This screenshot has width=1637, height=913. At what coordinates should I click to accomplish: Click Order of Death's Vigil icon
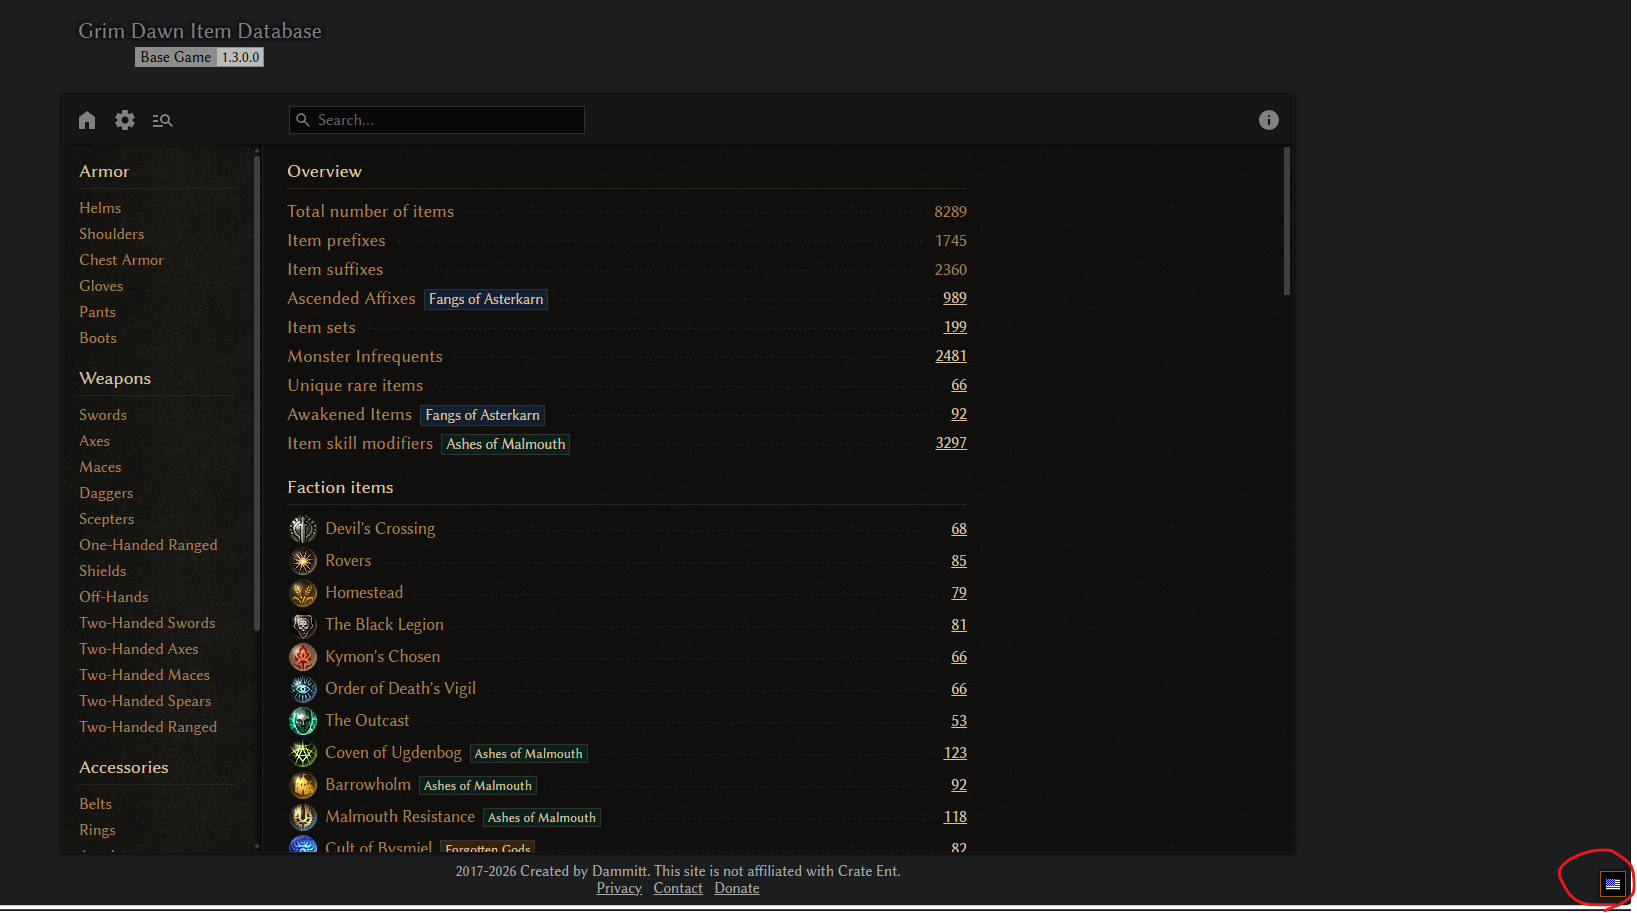(303, 689)
